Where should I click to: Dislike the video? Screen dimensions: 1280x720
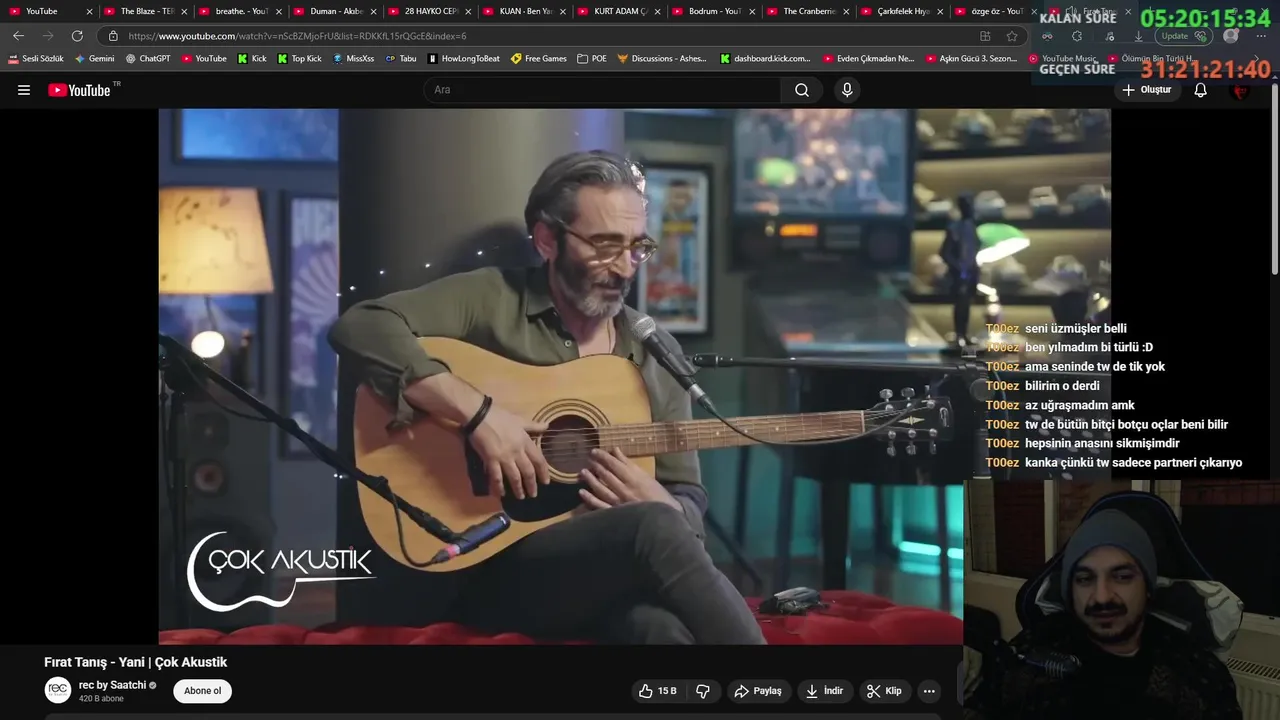[x=703, y=691]
